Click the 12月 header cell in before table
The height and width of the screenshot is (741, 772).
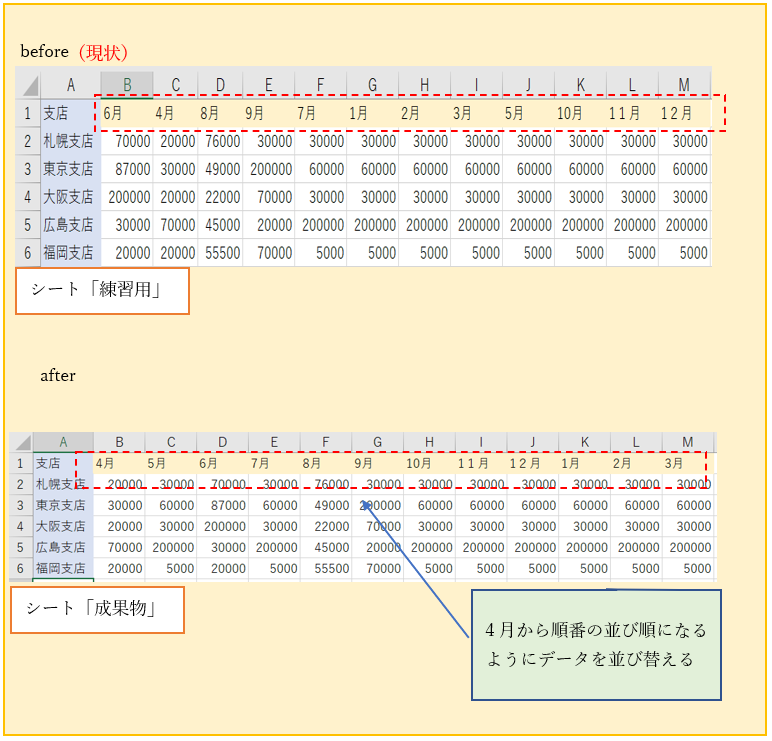pyautogui.click(x=684, y=113)
